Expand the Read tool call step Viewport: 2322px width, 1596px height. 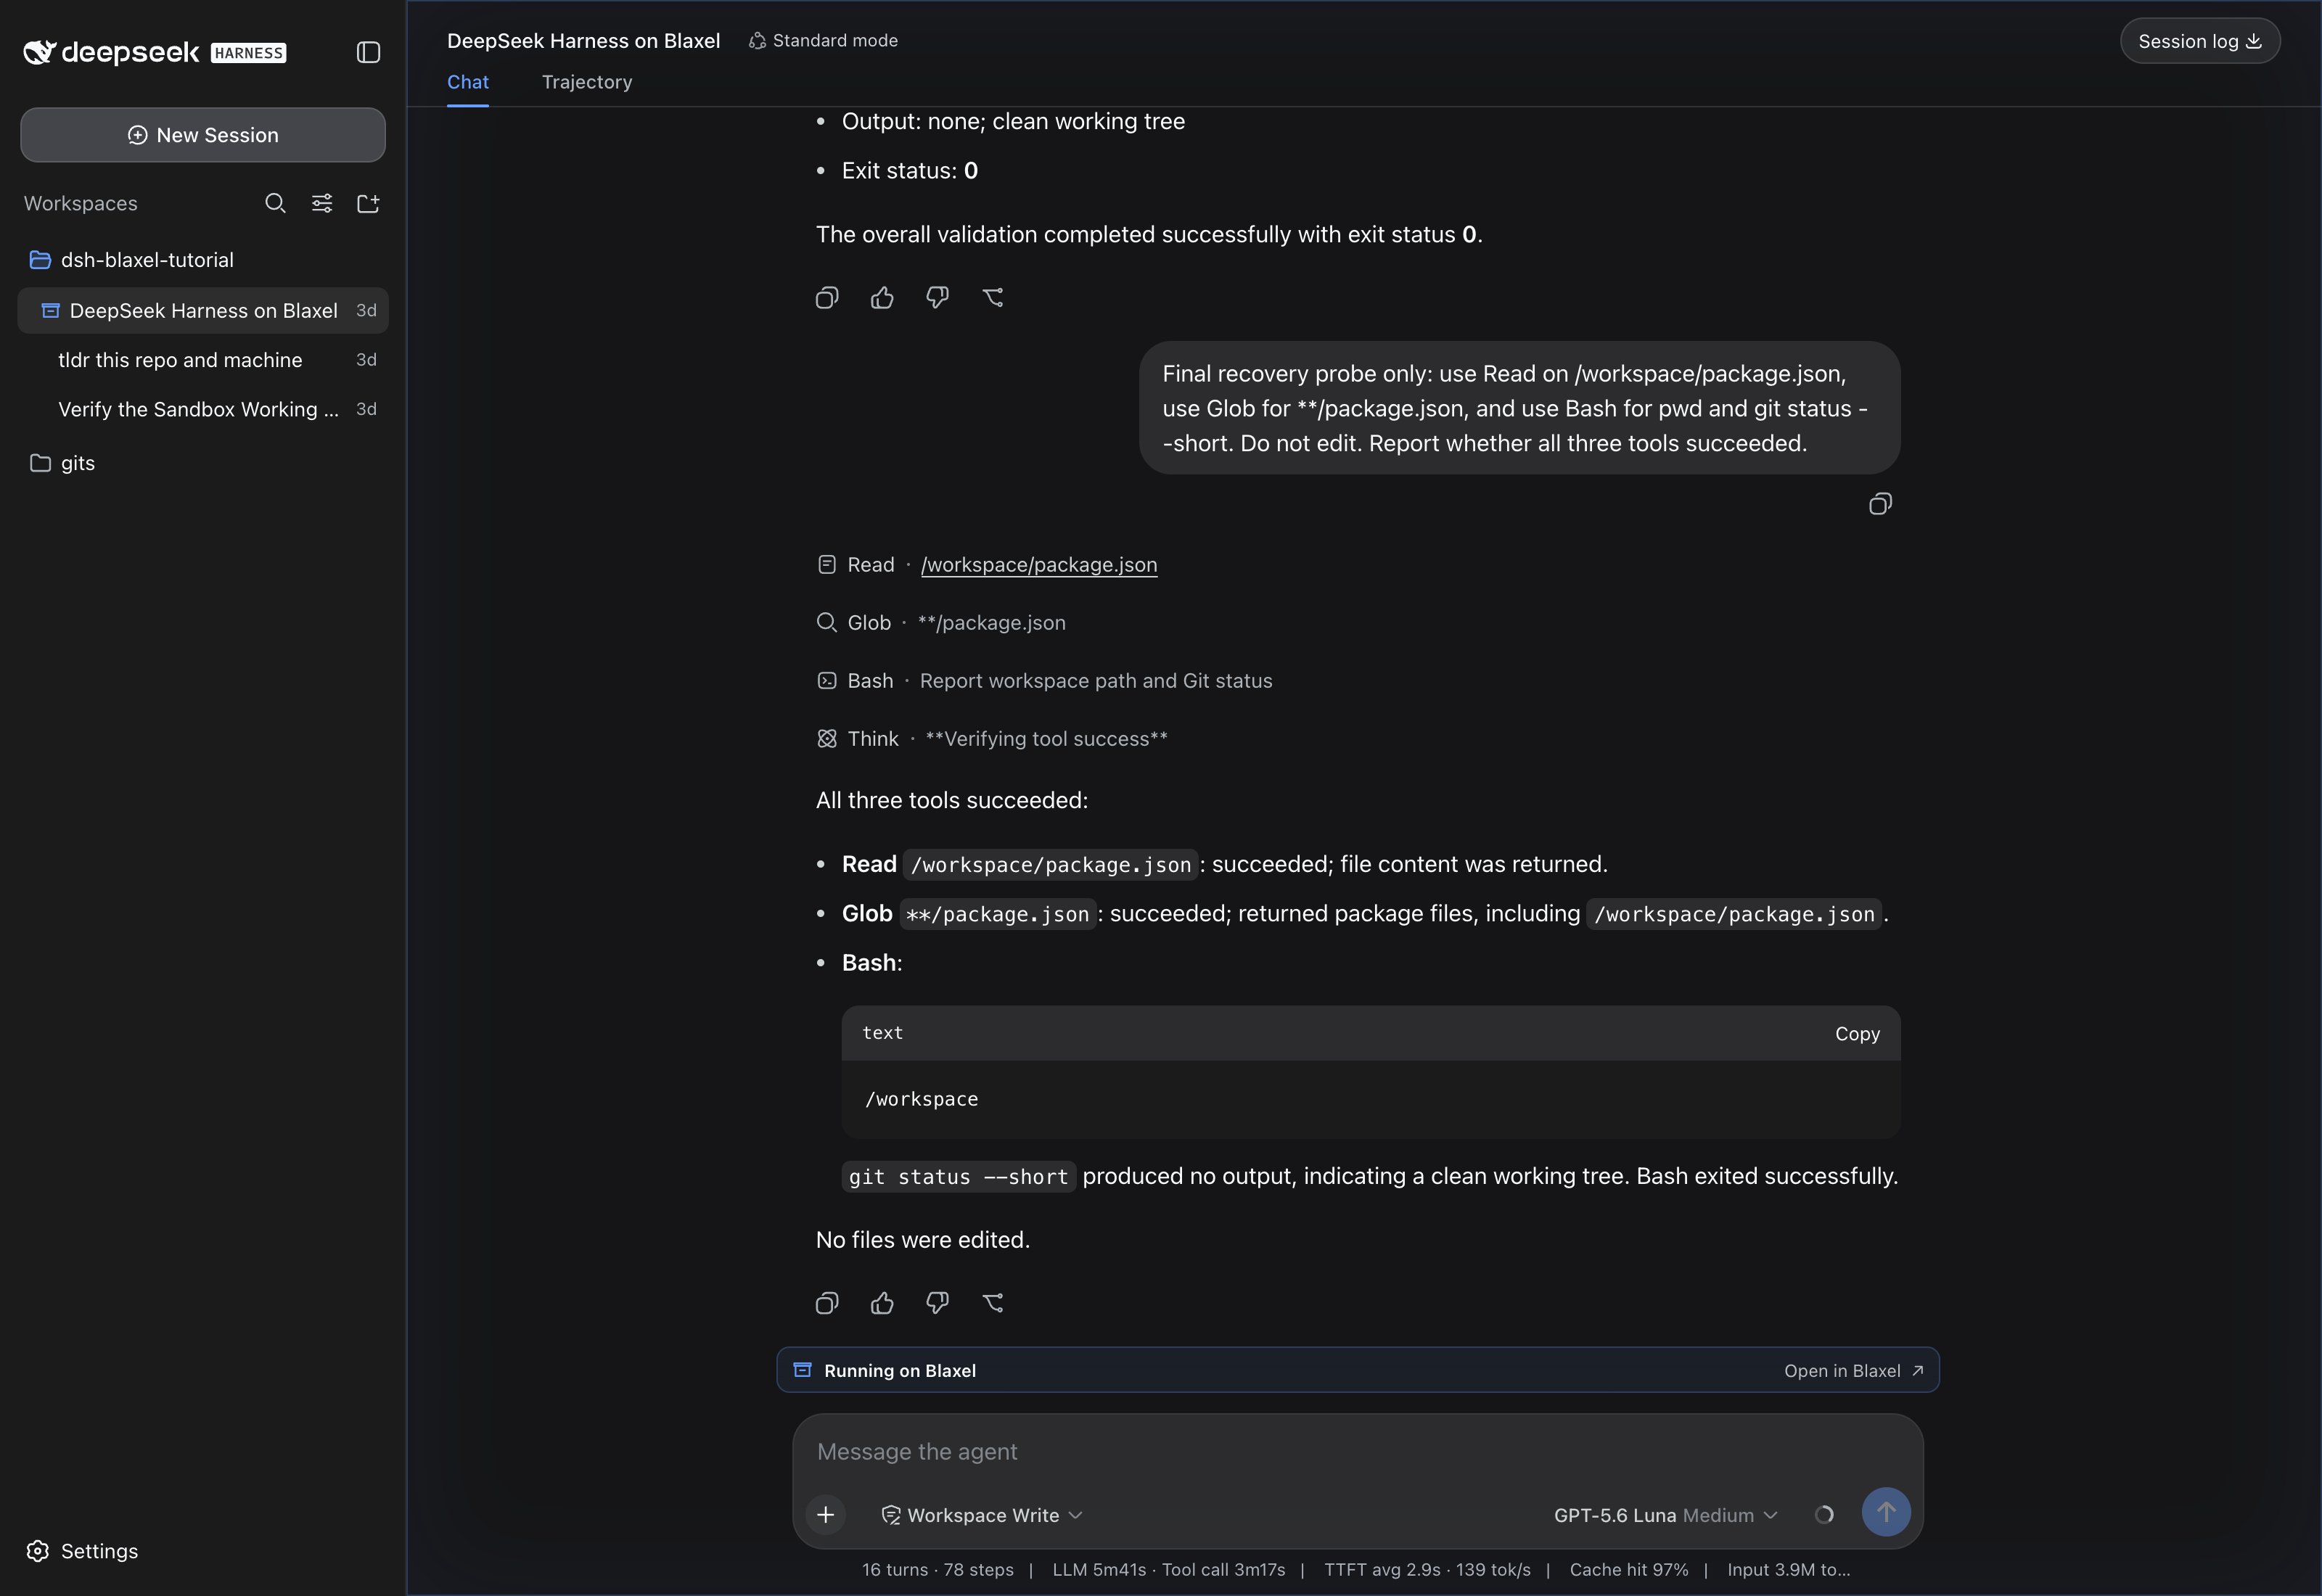(x=856, y=565)
